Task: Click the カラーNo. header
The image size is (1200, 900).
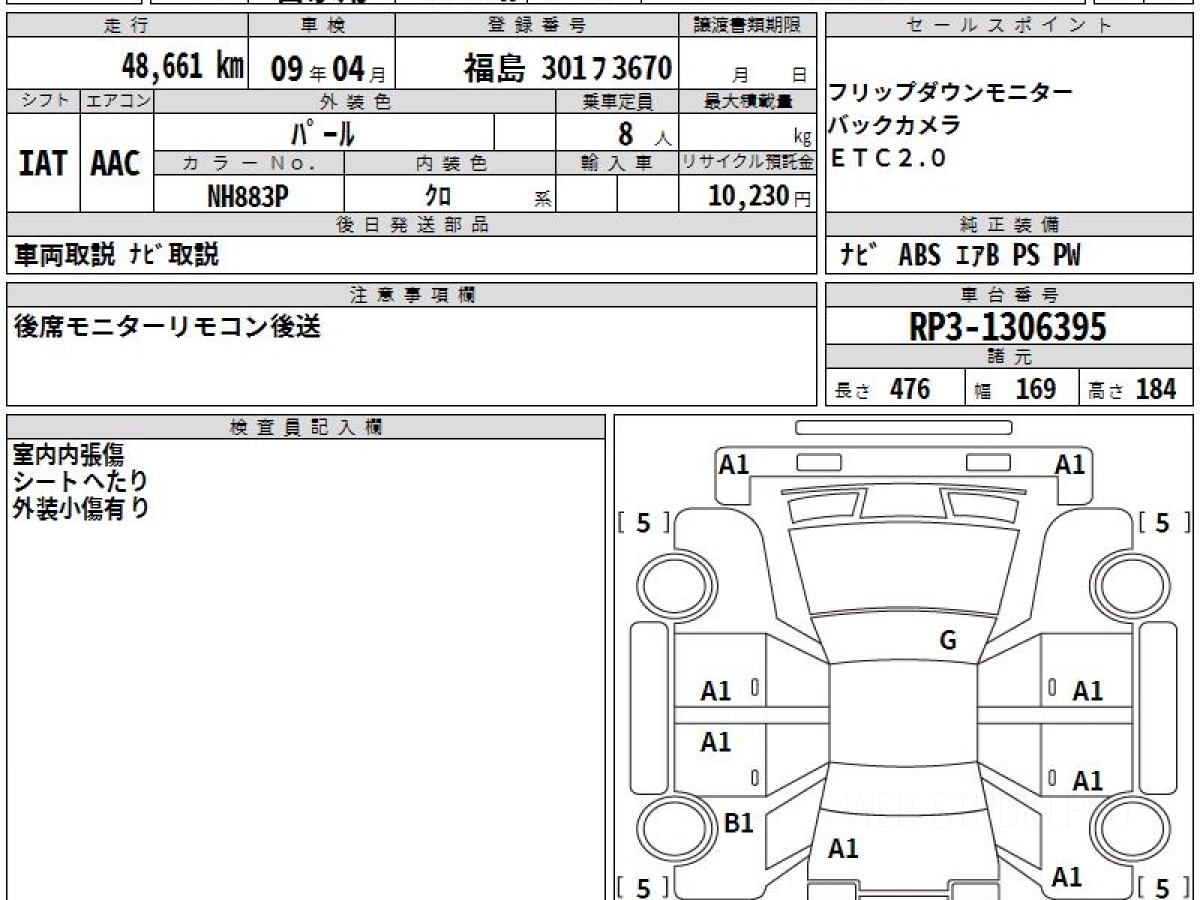Action: click(249, 163)
